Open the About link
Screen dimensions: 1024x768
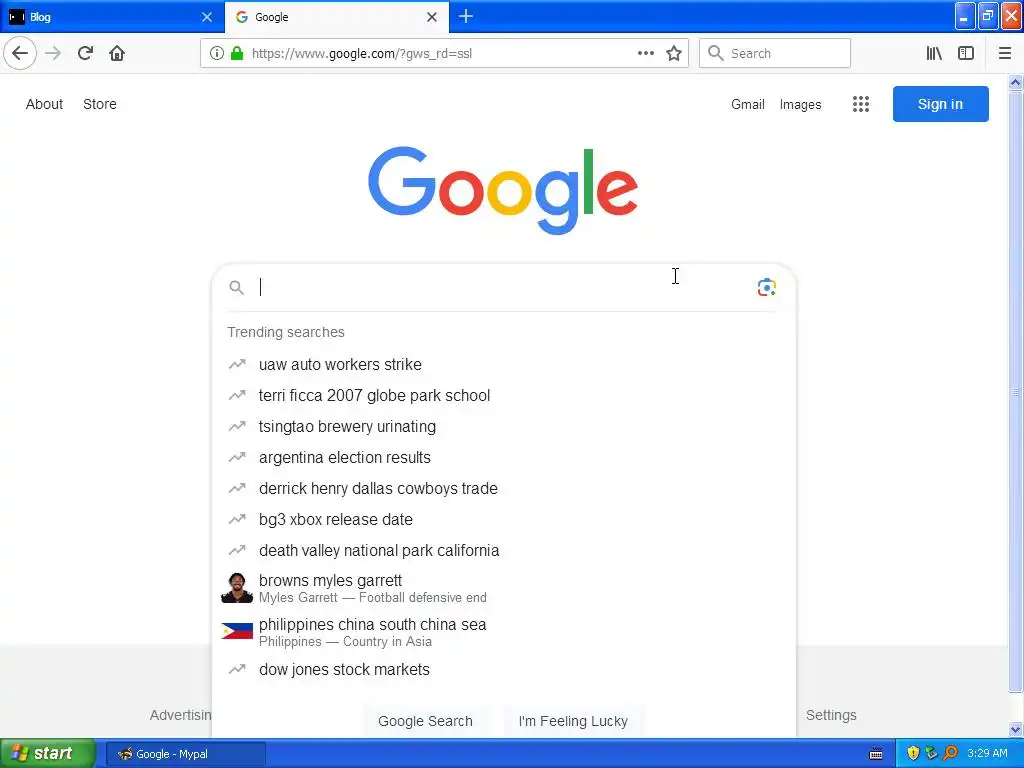44,104
